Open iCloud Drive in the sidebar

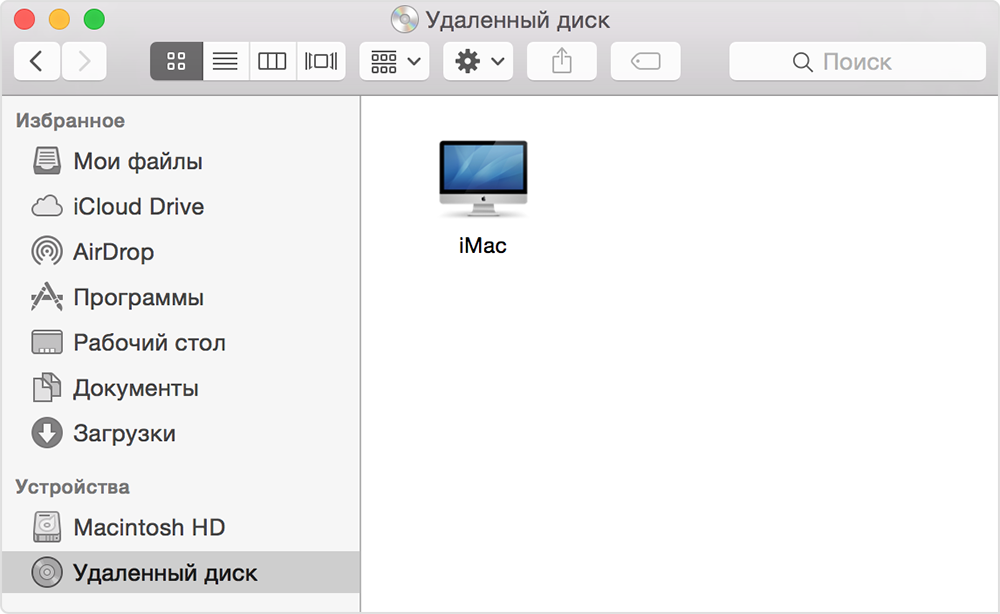click(138, 207)
